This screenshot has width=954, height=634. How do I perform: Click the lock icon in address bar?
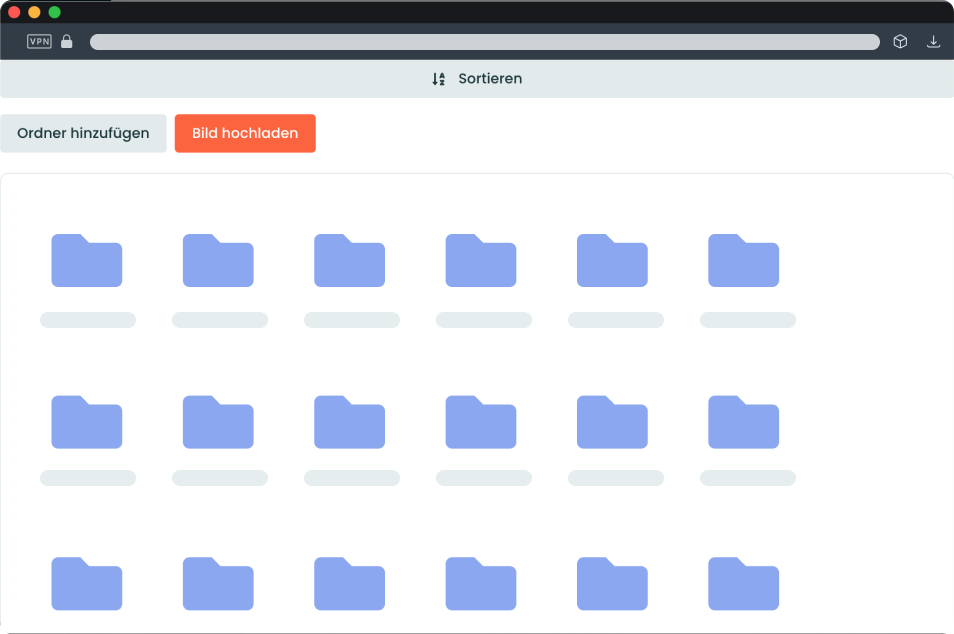tap(67, 41)
